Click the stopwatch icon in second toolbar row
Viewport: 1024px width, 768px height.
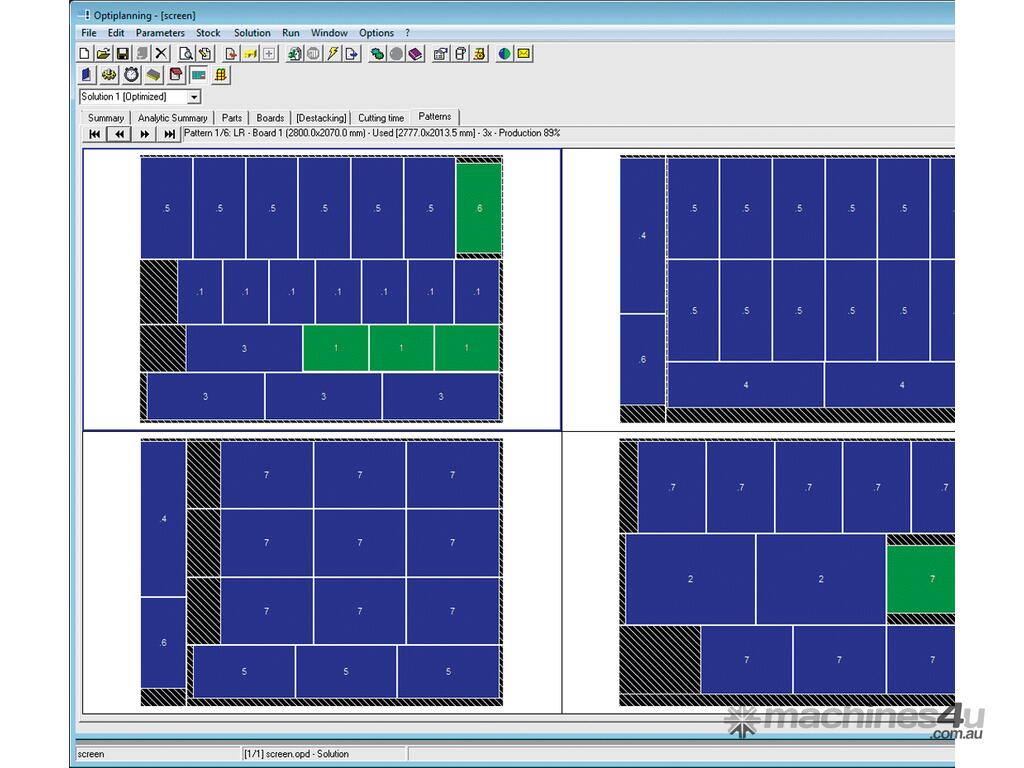click(x=131, y=75)
